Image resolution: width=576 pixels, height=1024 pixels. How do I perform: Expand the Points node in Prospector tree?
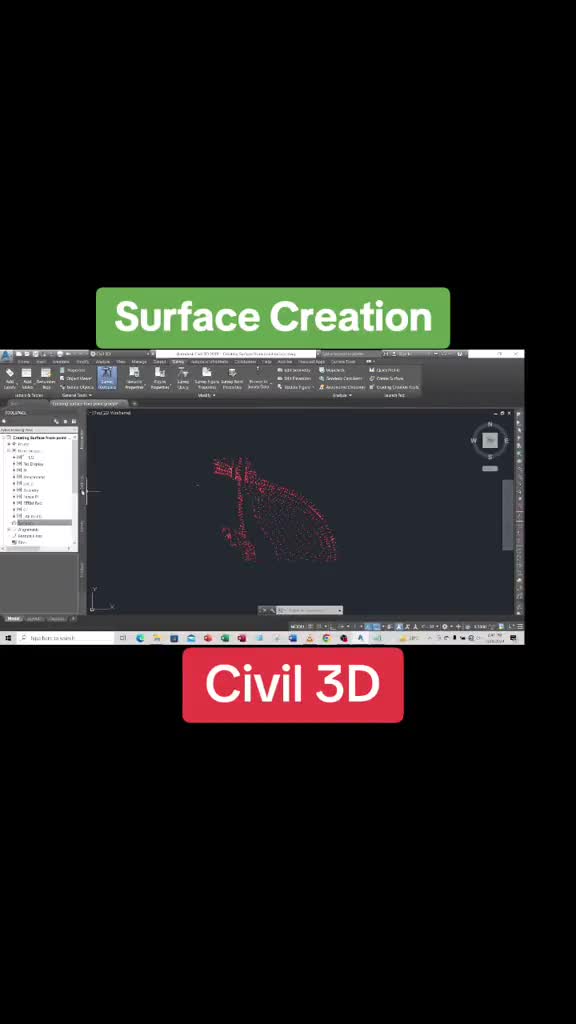pos(9,444)
